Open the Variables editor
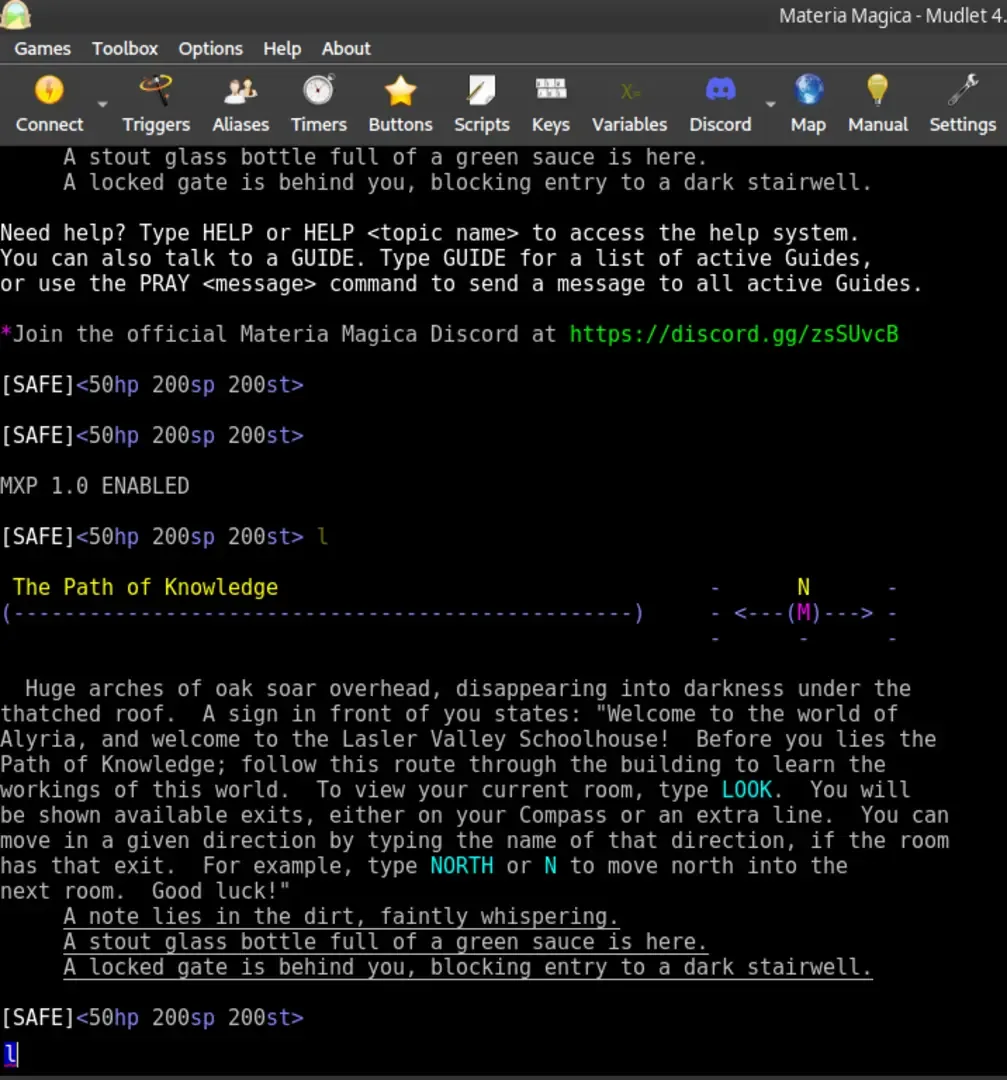The image size is (1007, 1080). coord(629,104)
